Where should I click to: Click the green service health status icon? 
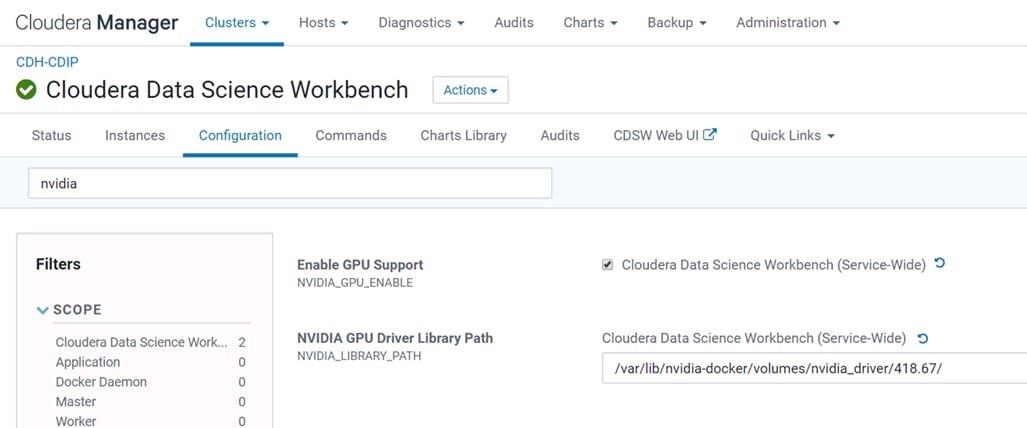pos(26,90)
